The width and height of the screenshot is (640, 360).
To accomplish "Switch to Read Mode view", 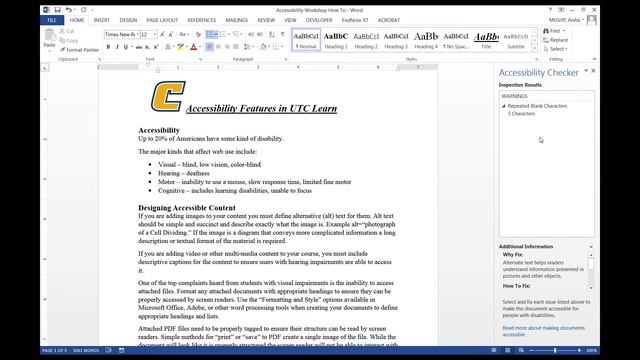I will click(x=494, y=350).
